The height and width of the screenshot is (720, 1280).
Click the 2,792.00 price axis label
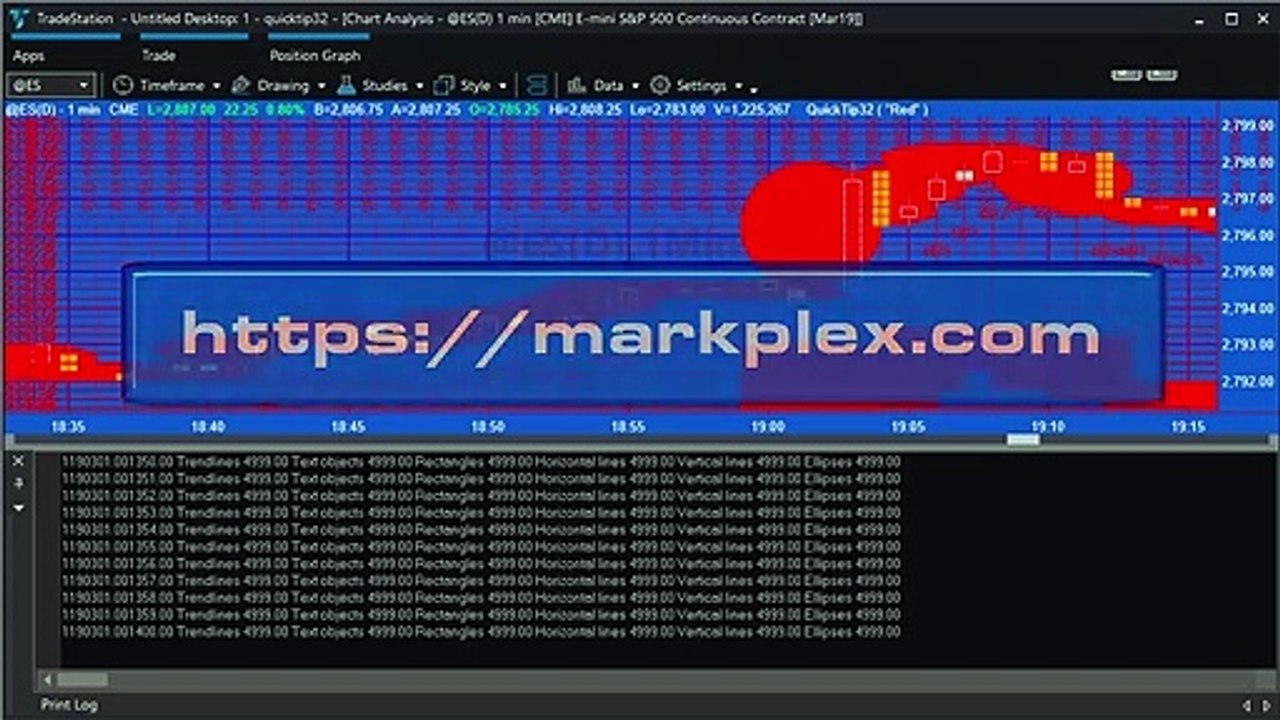tap(1247, 381)
